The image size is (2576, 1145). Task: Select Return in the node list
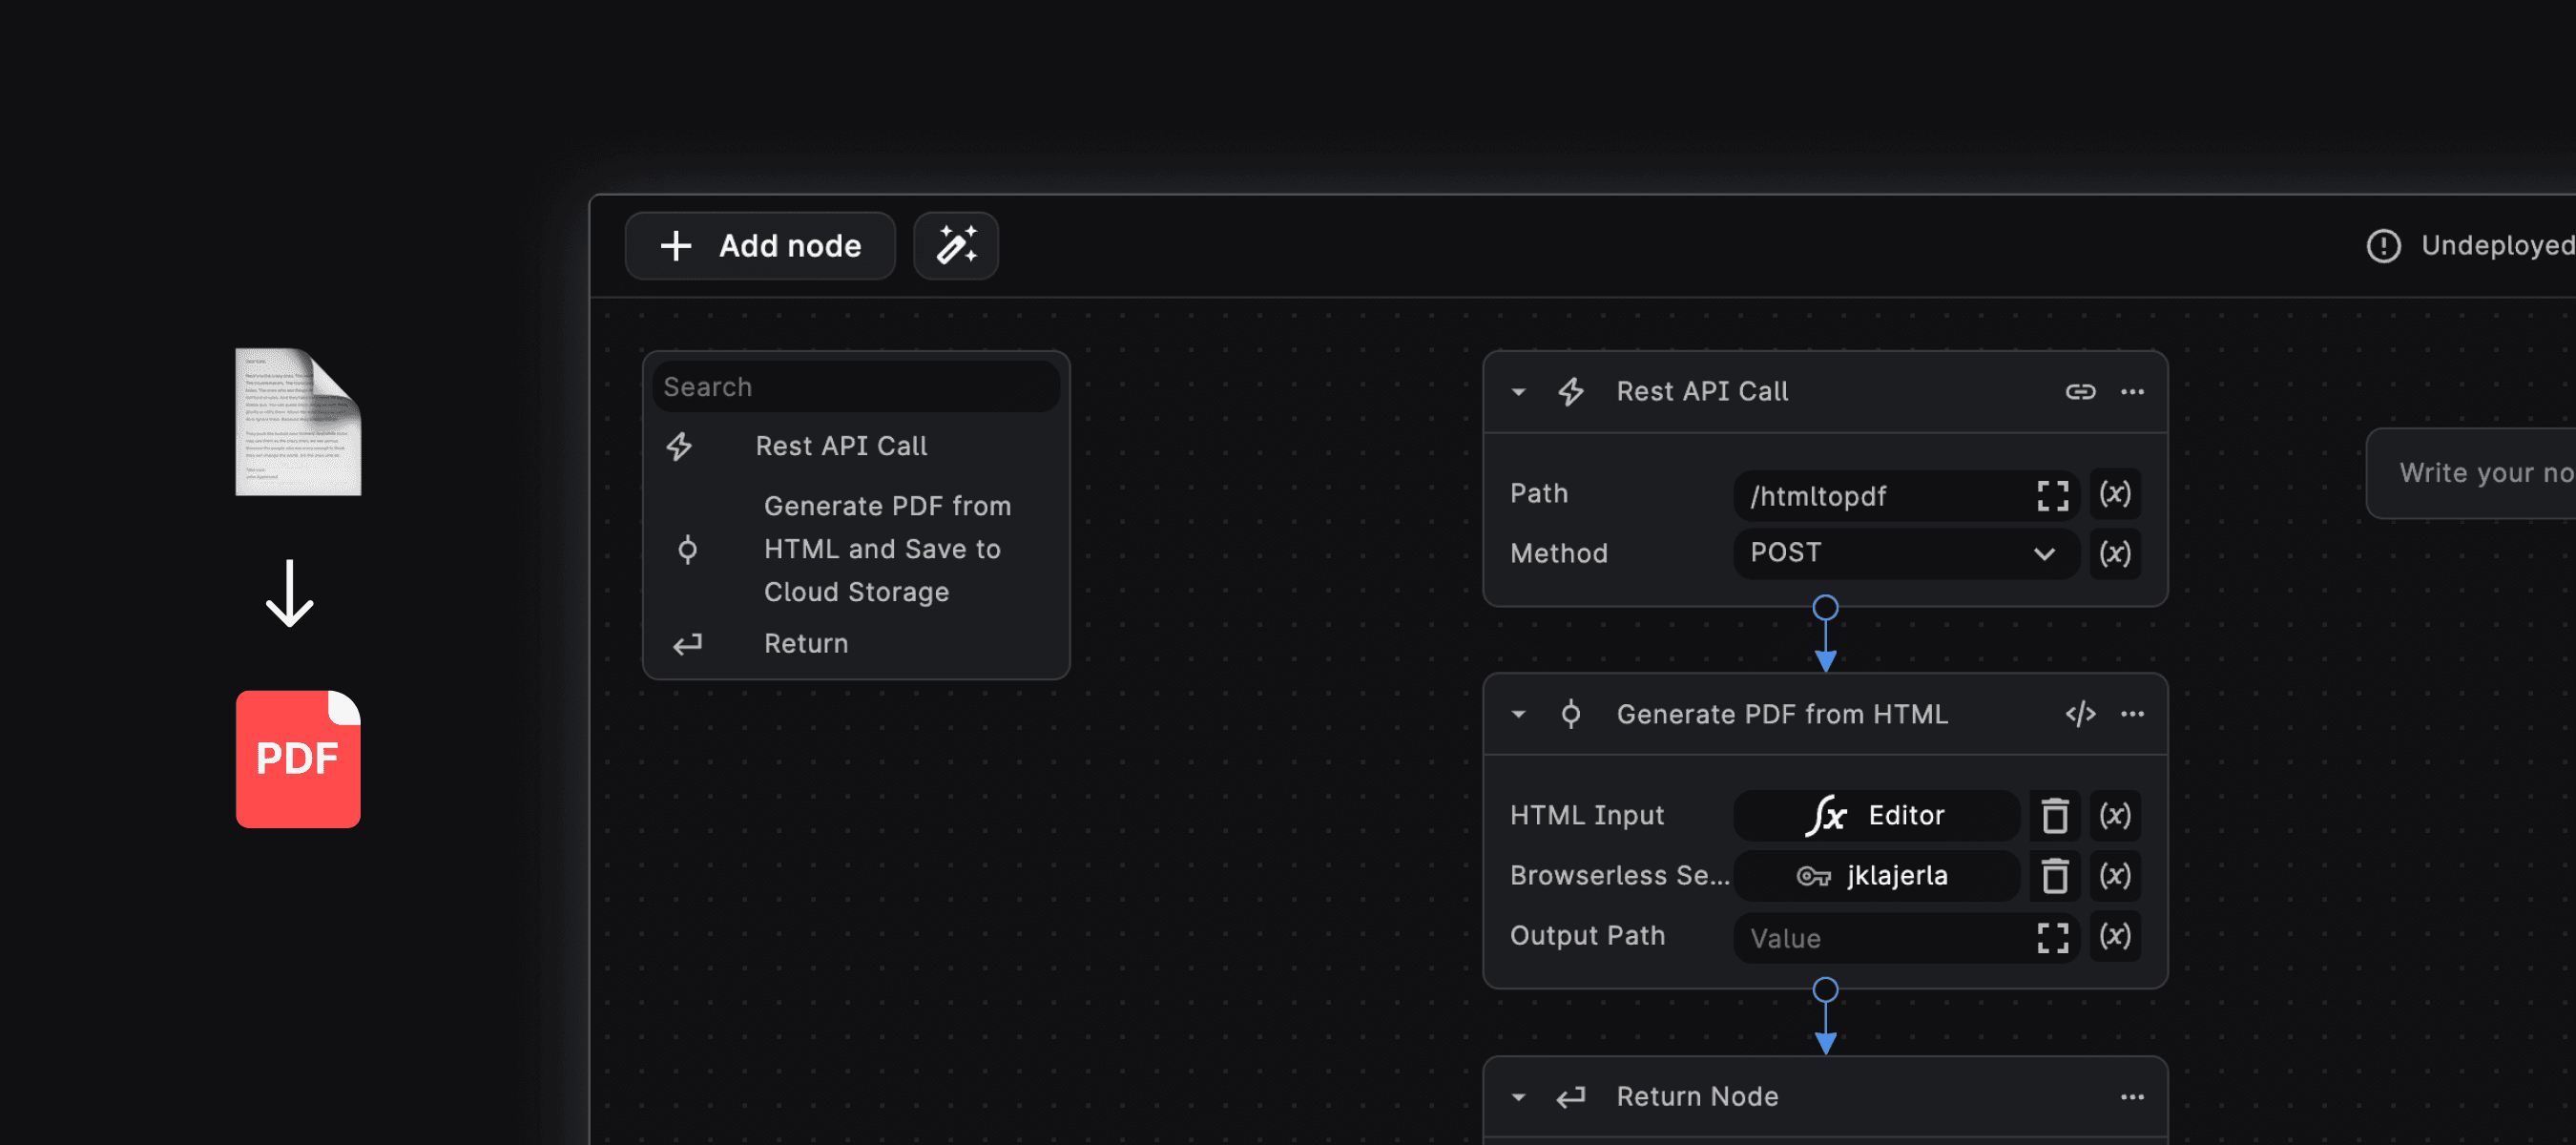point(805,644)
